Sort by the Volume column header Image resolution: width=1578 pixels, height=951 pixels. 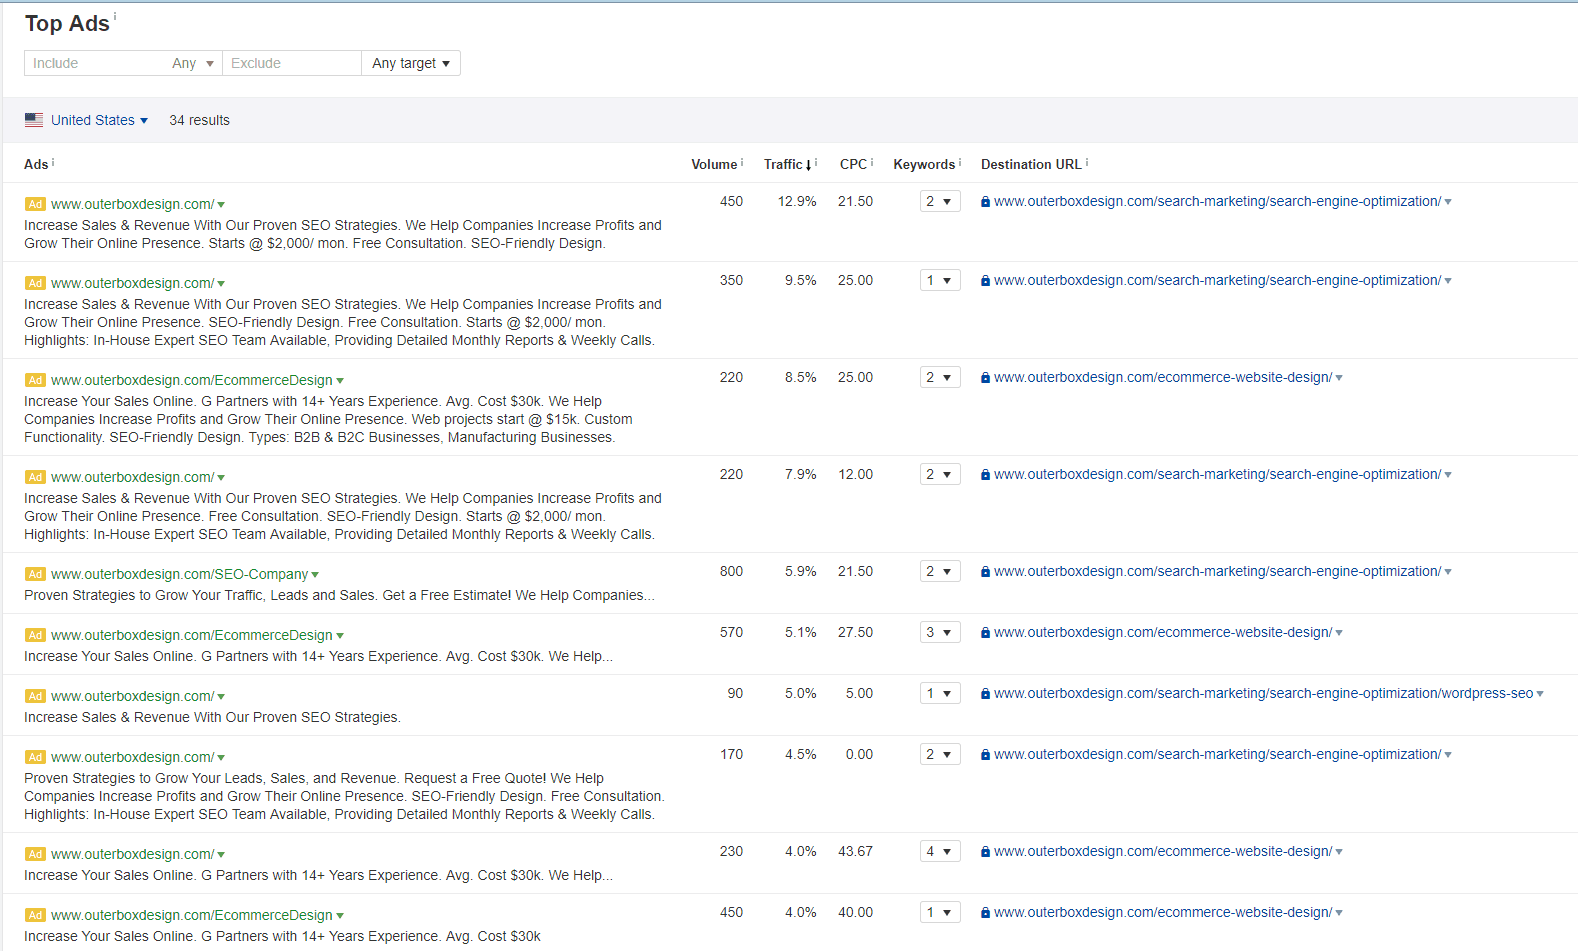click(714, 164)
